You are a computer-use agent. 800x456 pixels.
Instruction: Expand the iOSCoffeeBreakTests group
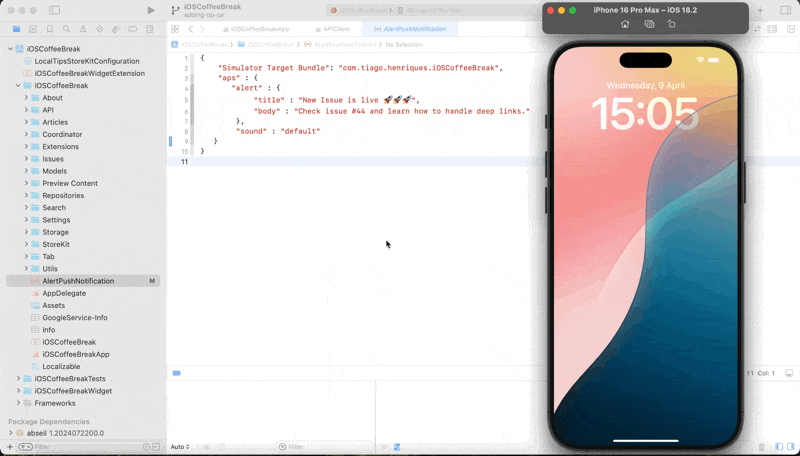point(18,378)
